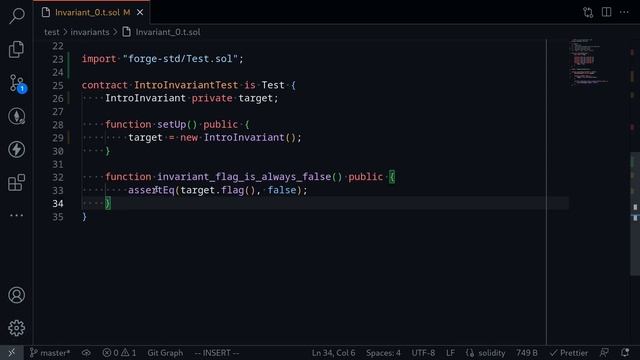Open Git Graph from status bar
The image size is (640, 360).
[x=165, y=353]
